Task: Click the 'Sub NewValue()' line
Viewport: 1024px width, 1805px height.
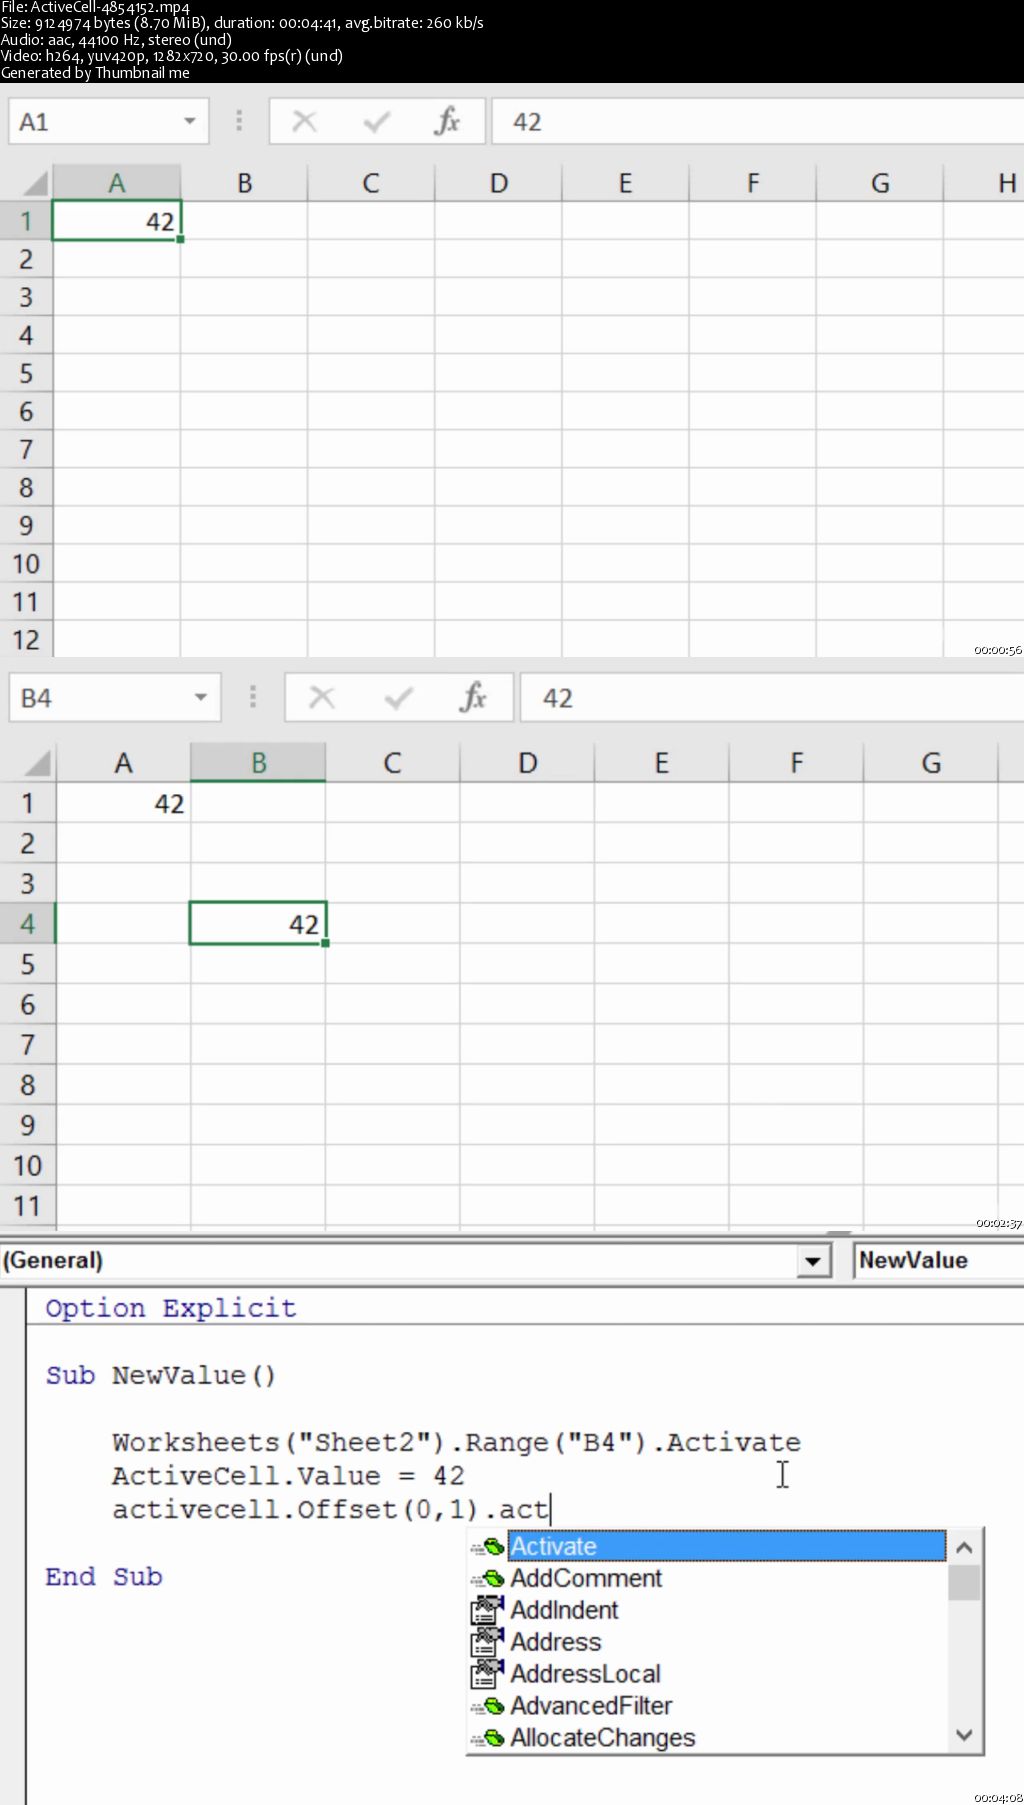Action: tap(161, 1375)
